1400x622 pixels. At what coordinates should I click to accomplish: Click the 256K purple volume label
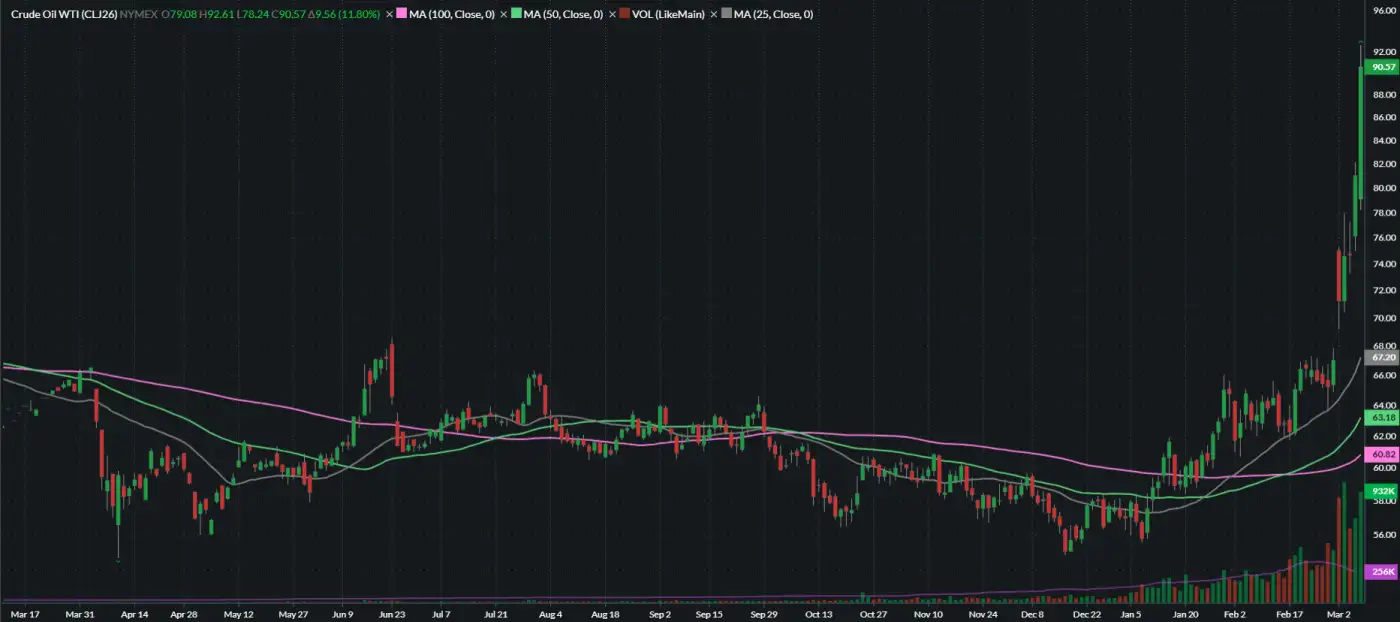coord(1384,571)
